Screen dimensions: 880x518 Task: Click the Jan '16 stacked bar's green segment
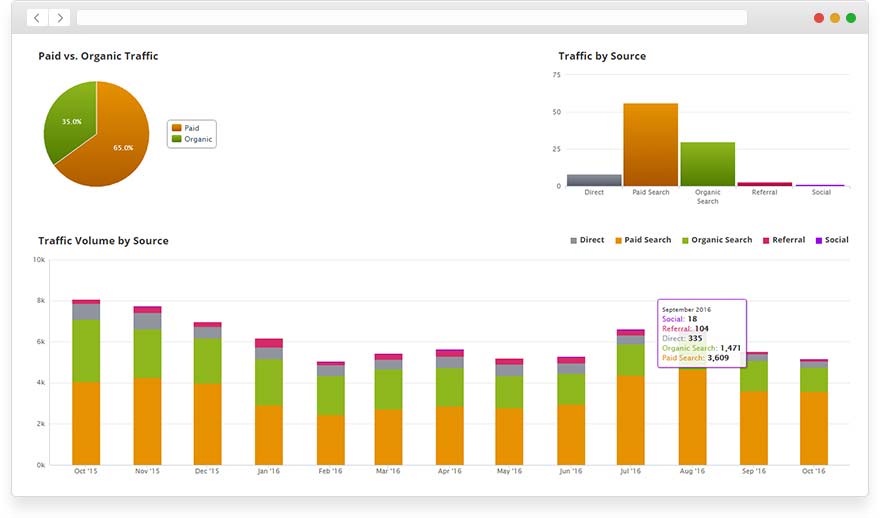[x=269, y=382]
